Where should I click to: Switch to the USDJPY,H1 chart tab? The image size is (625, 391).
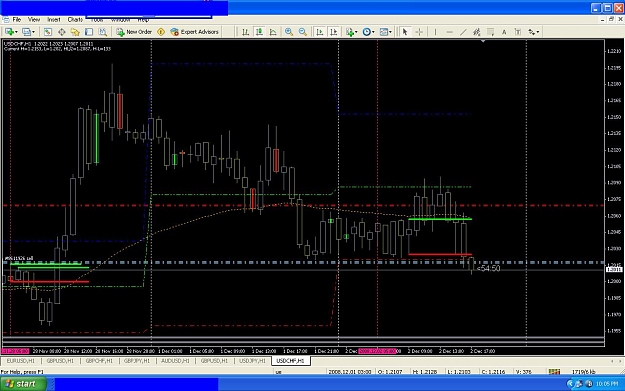(252, 361)
